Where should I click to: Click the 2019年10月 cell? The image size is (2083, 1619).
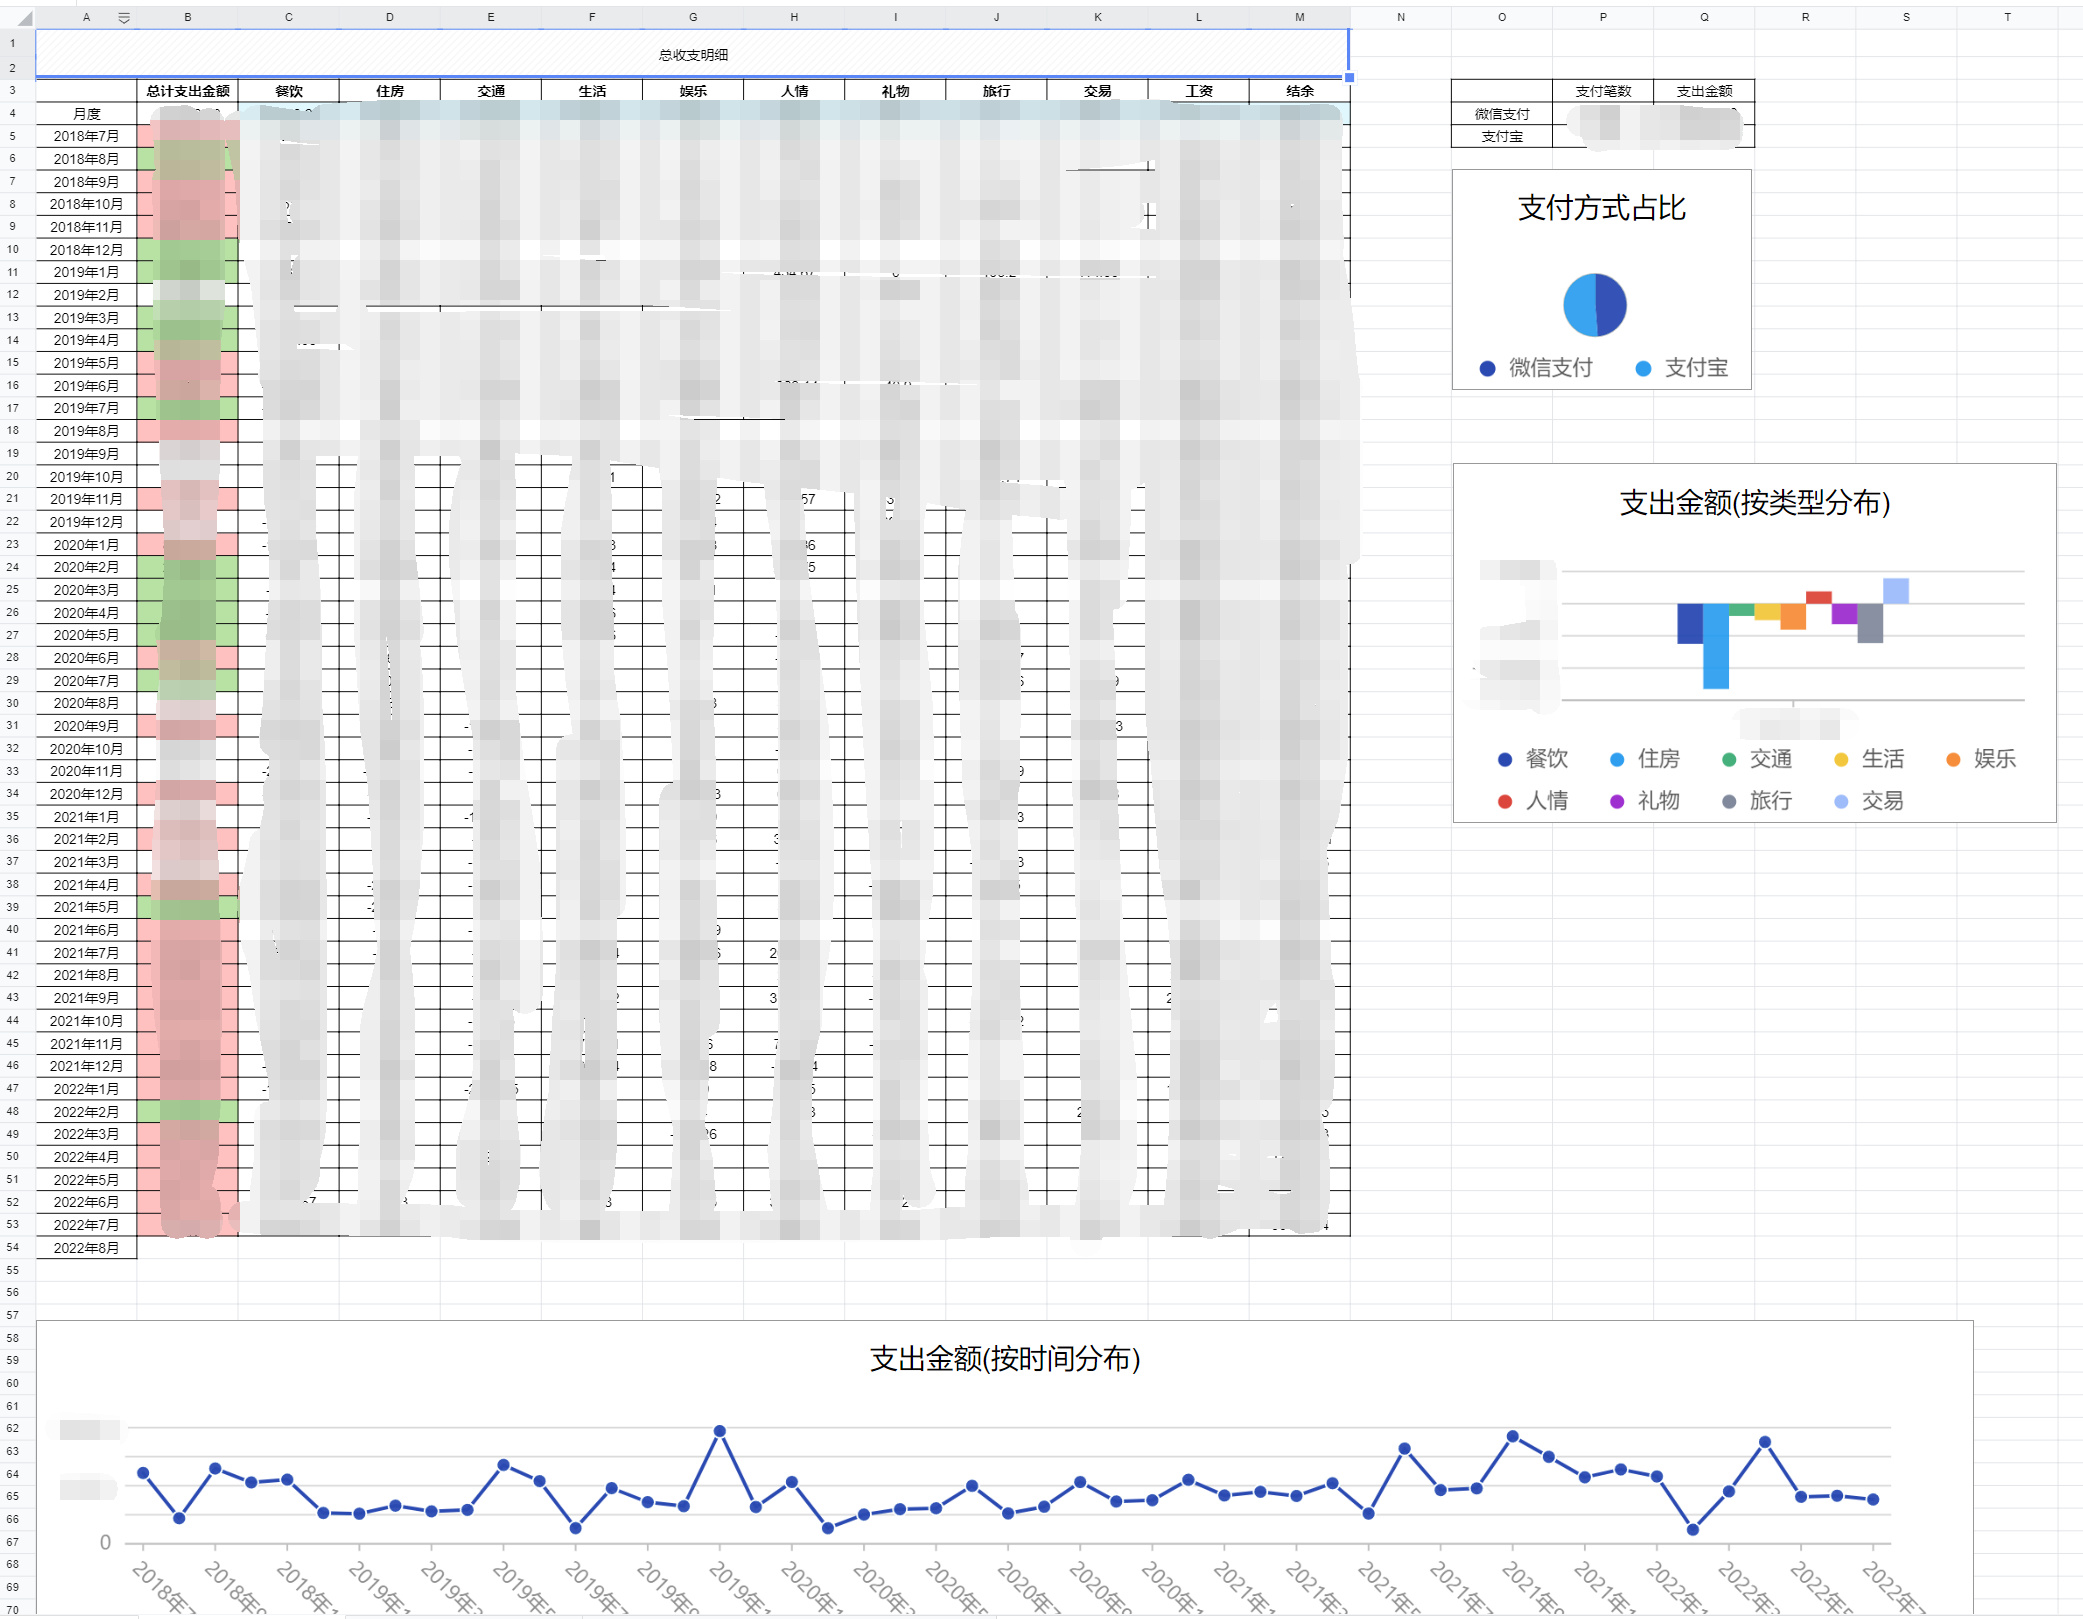[87, 477]
